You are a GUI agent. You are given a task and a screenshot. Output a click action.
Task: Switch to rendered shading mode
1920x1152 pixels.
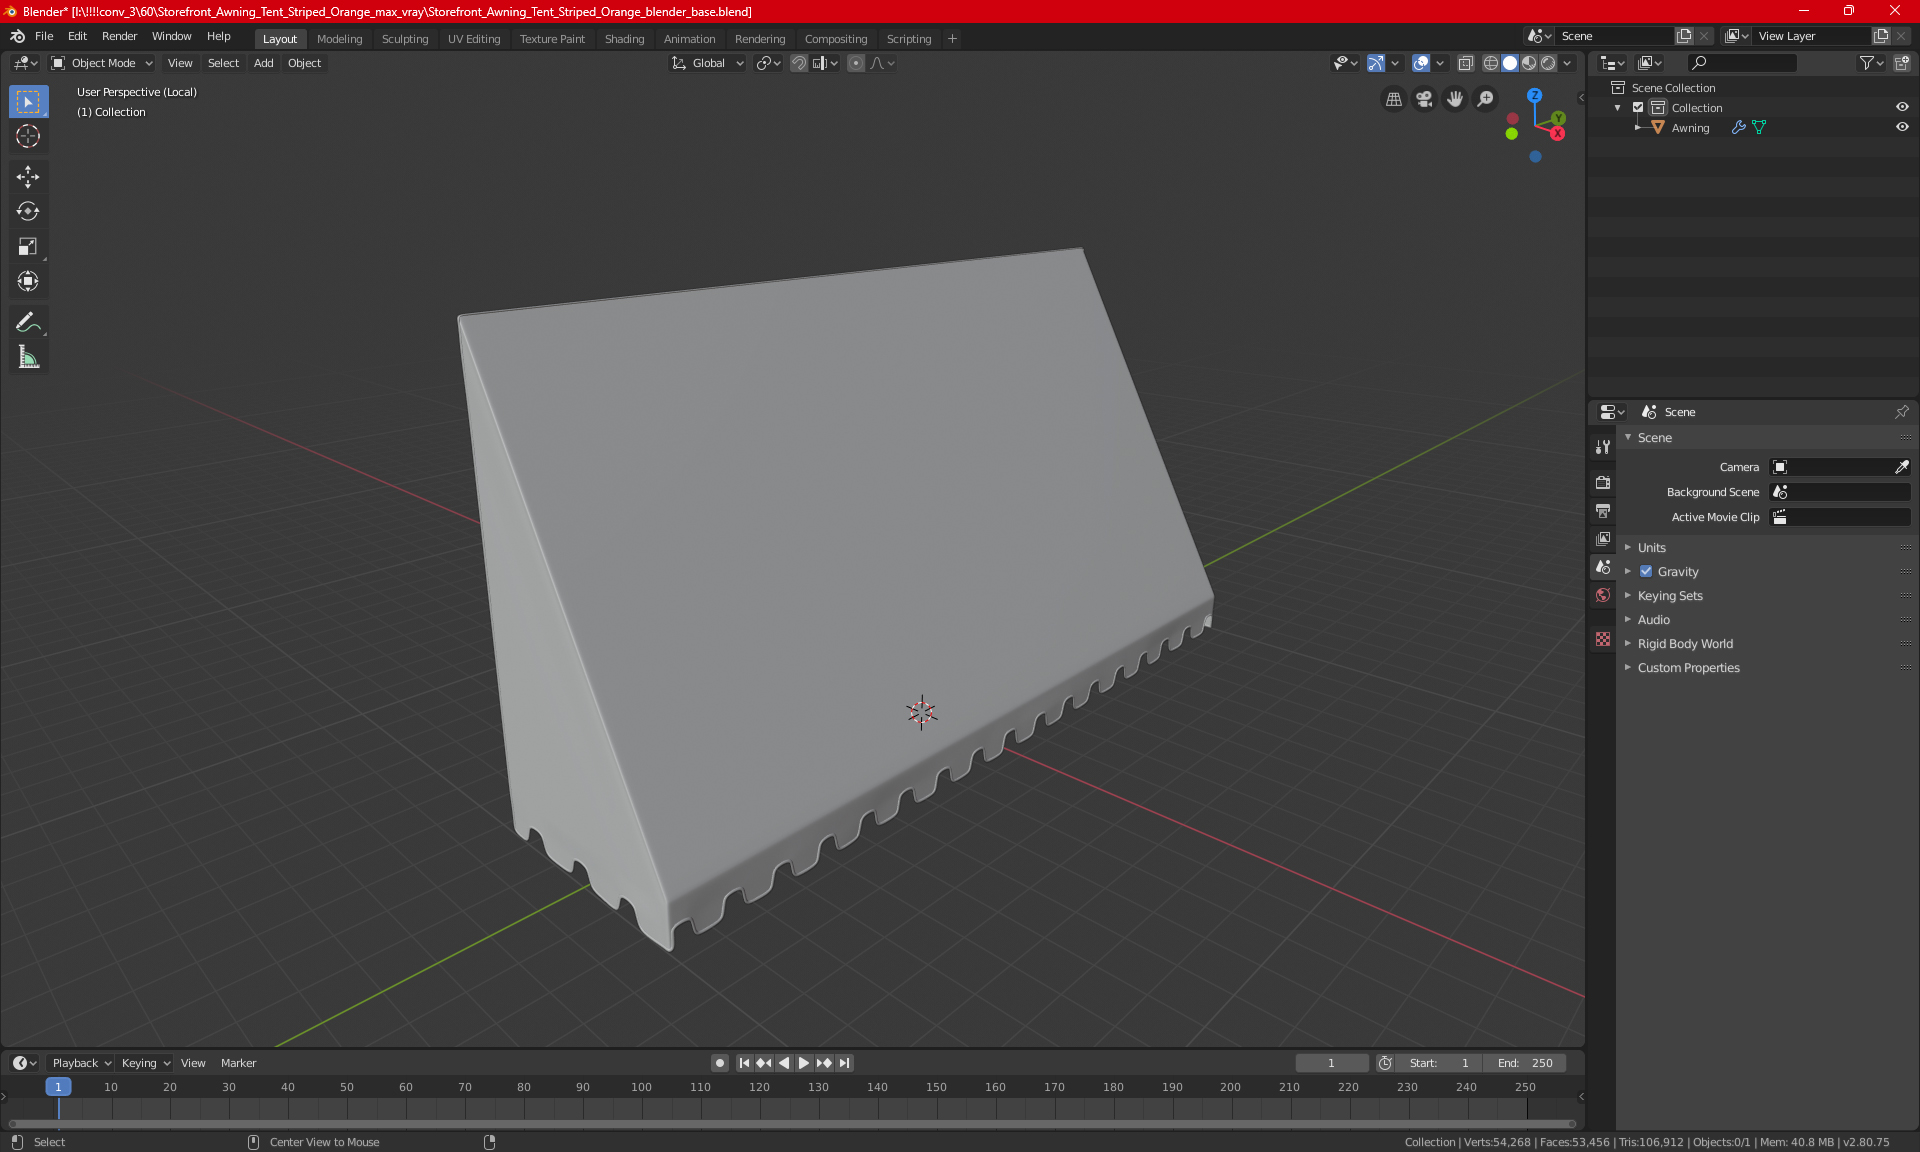pos(1548,63)
